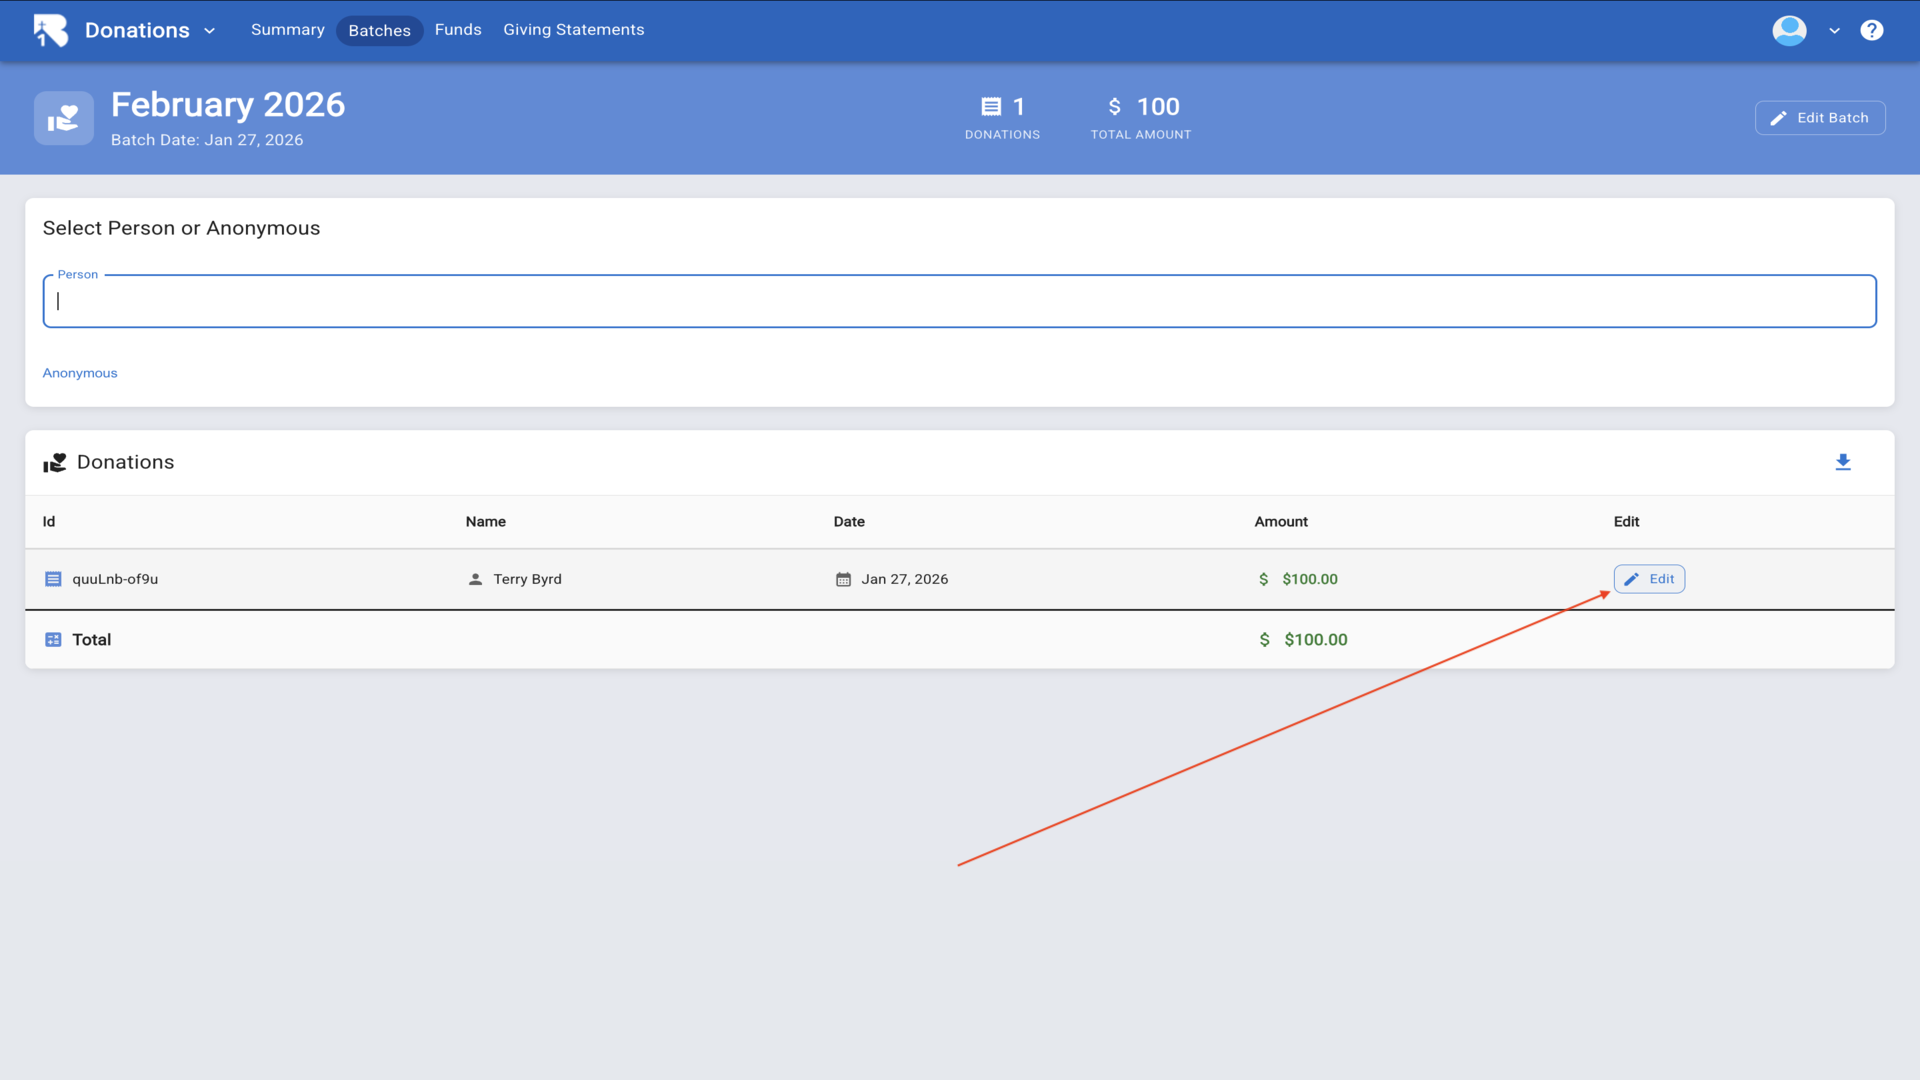Screen dimensions: 1920x1080
Task: Open the help question mark icon
Action: pyautogui.click(x=1871, y=30)
